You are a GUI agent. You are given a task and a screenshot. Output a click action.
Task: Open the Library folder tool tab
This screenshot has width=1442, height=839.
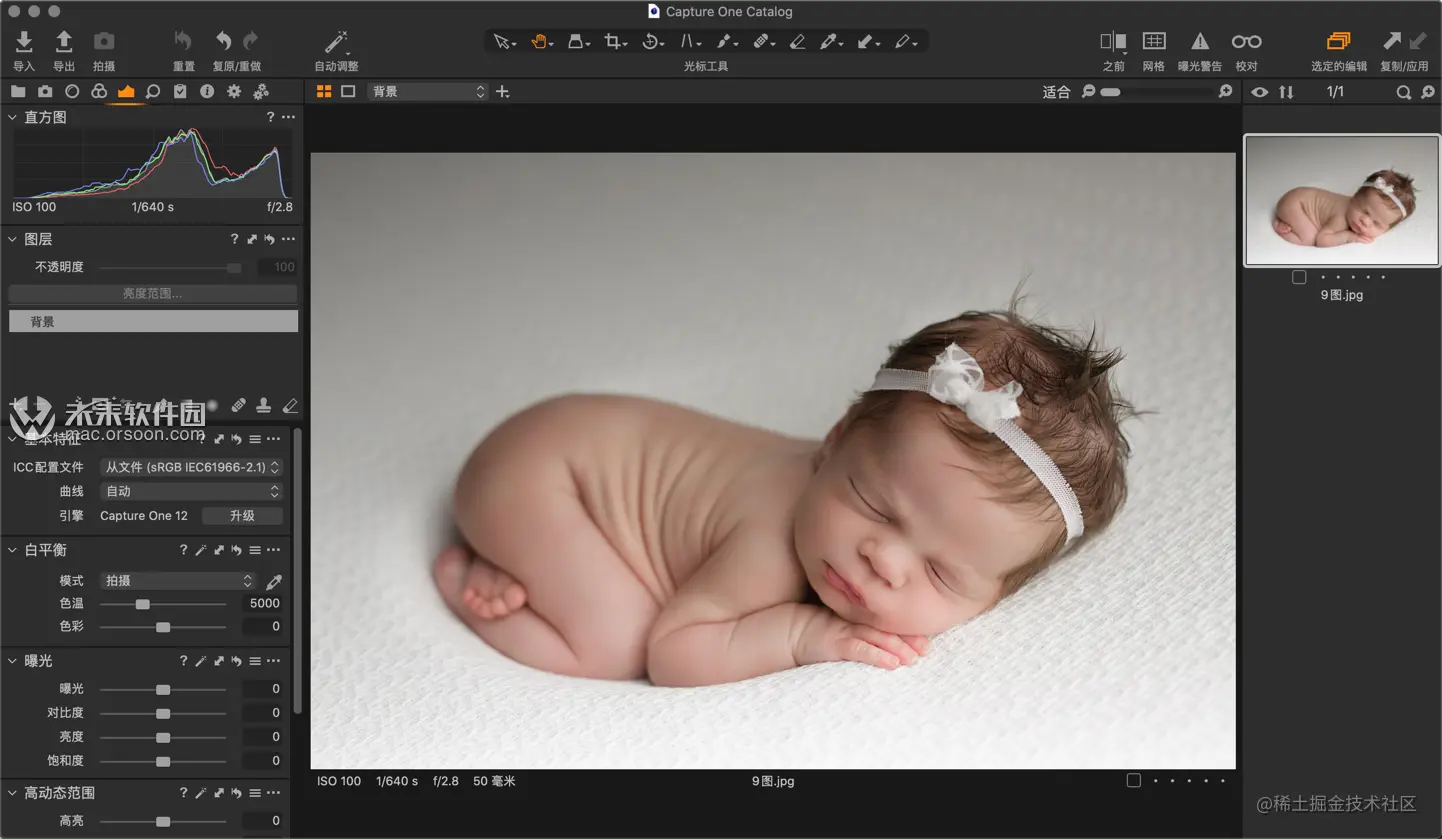18,91
